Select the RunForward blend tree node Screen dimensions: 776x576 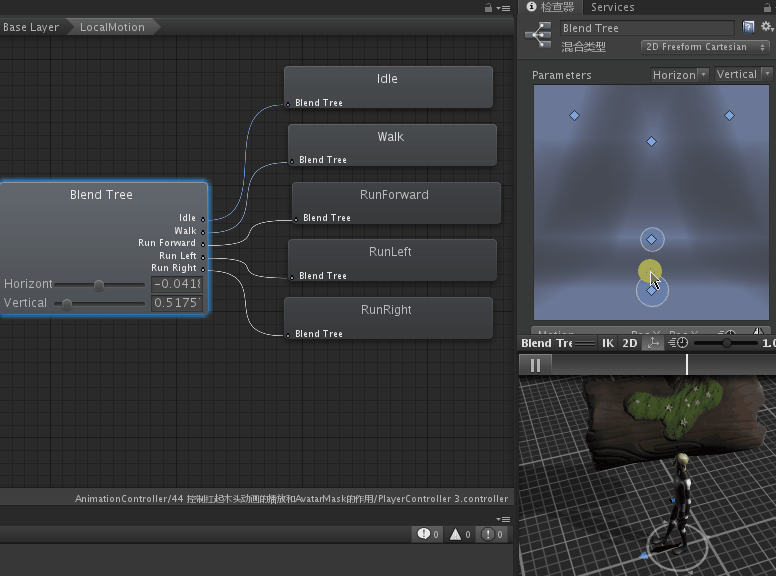click(x=396, y=203)
